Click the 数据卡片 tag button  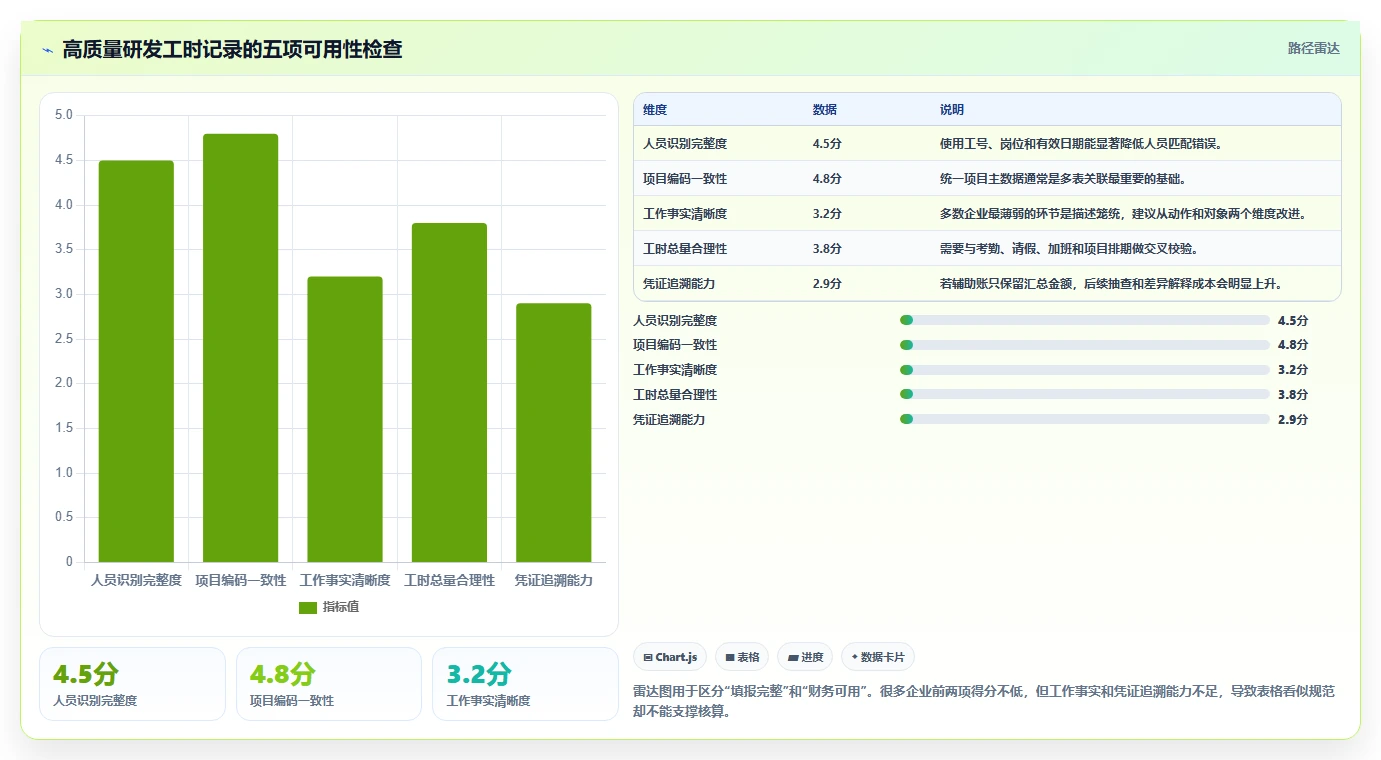point(878,657)
